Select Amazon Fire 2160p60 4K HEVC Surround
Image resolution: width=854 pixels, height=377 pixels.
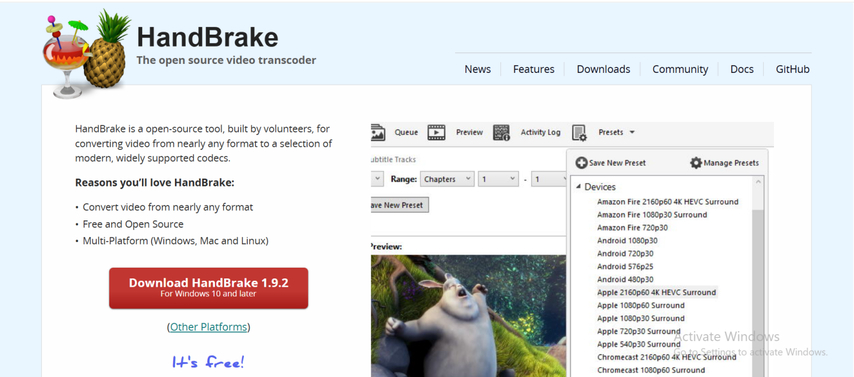tap(668, 202)
